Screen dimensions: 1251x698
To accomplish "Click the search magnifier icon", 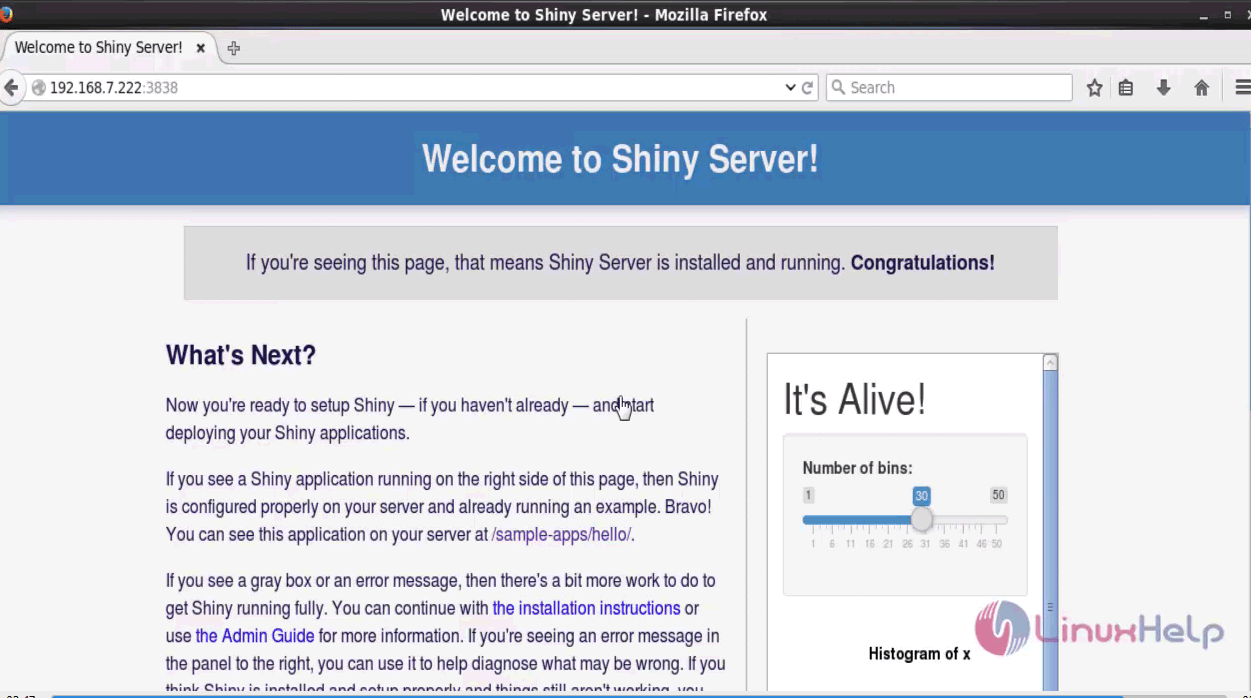I will coord(838,88).
